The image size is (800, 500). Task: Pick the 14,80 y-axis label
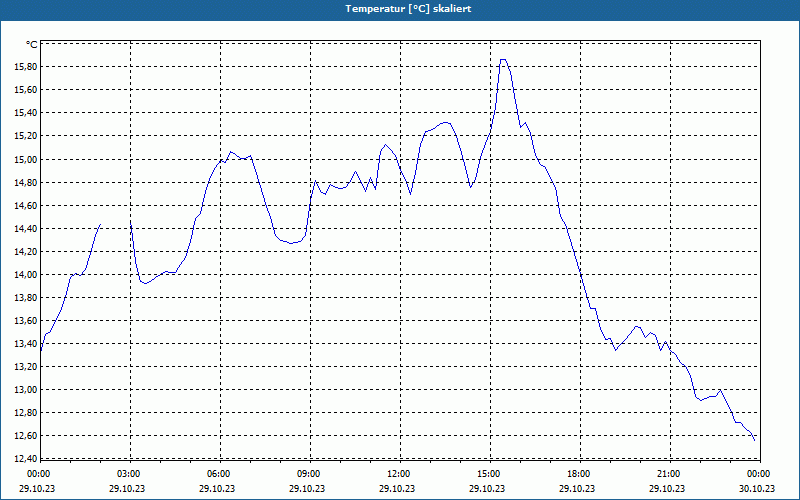pyautogui.click(x=25, y=182)
